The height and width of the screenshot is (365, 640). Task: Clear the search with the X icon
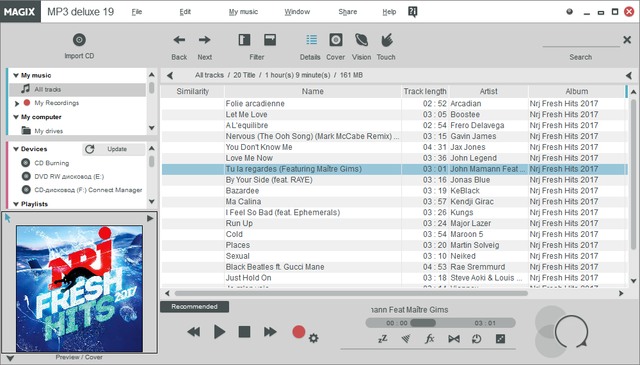pyautogui.click(x=627, y=40)
